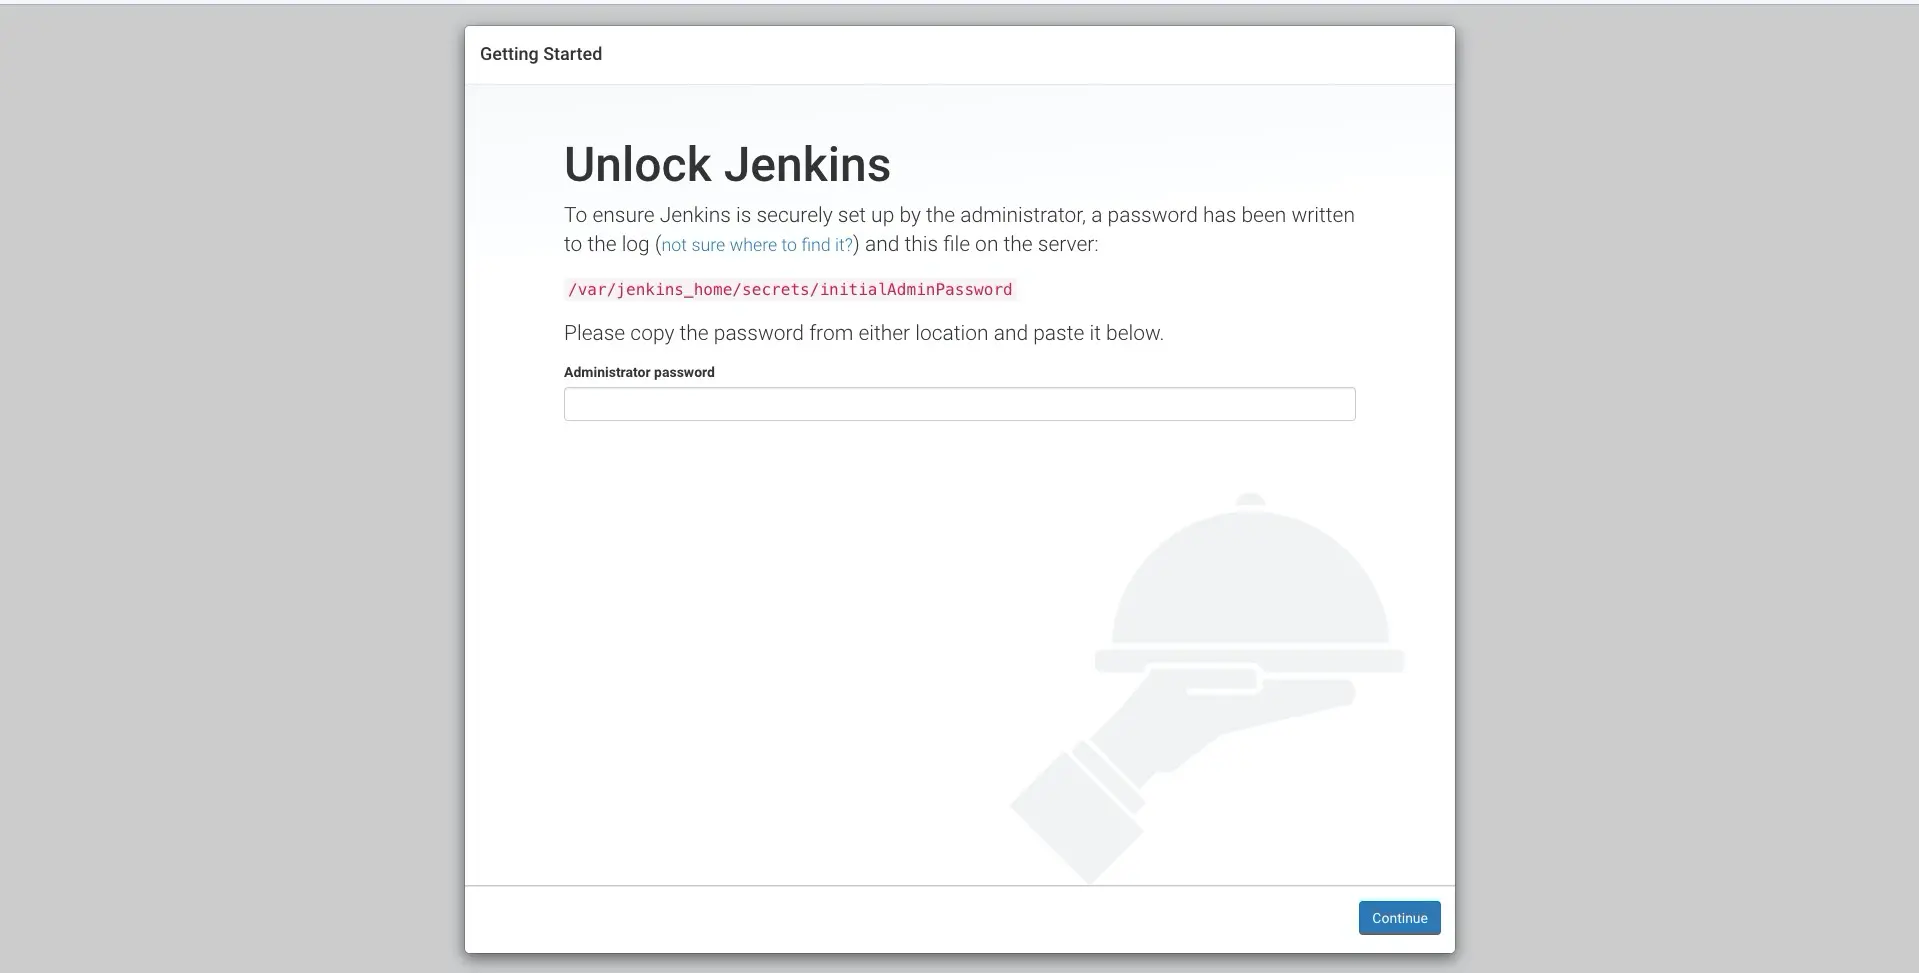The height and width of the screenshot is (973, 1919).
Task: Click the flat serving tray plate graphic
Action: pos(1249,660)
